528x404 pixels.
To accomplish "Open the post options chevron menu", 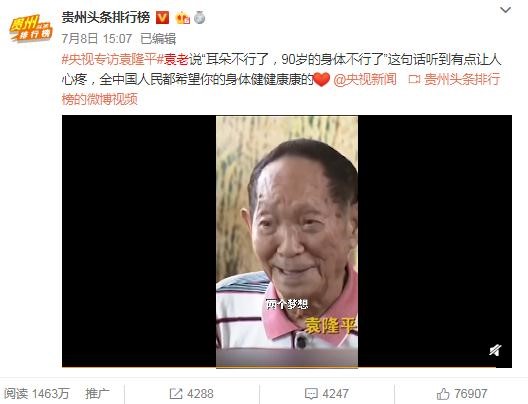I will pos(505,10).
